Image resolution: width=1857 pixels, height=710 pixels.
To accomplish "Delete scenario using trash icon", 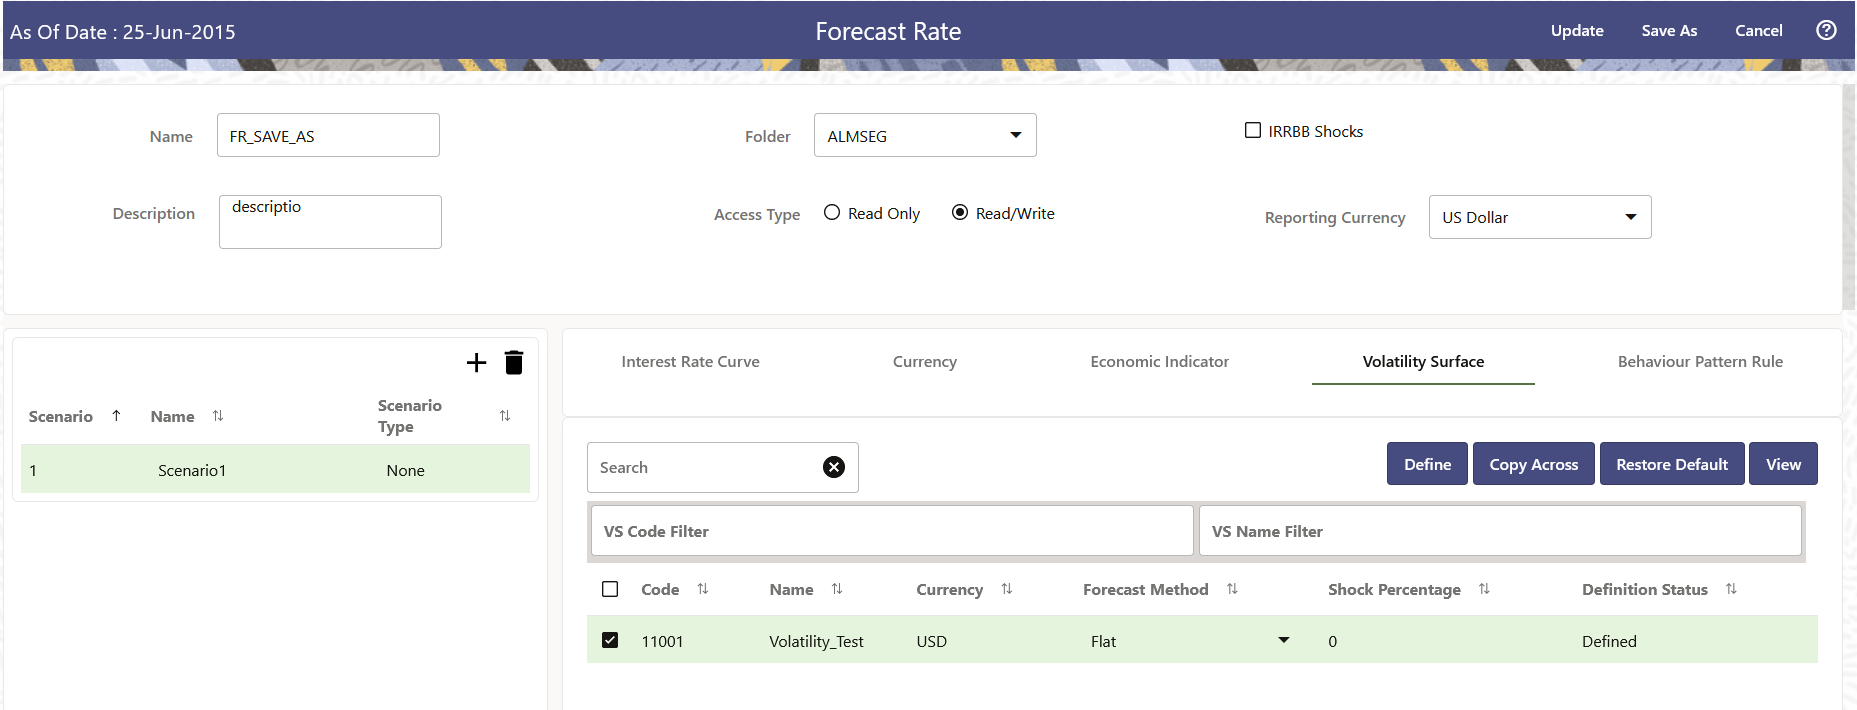I will [x=514, y=362].
